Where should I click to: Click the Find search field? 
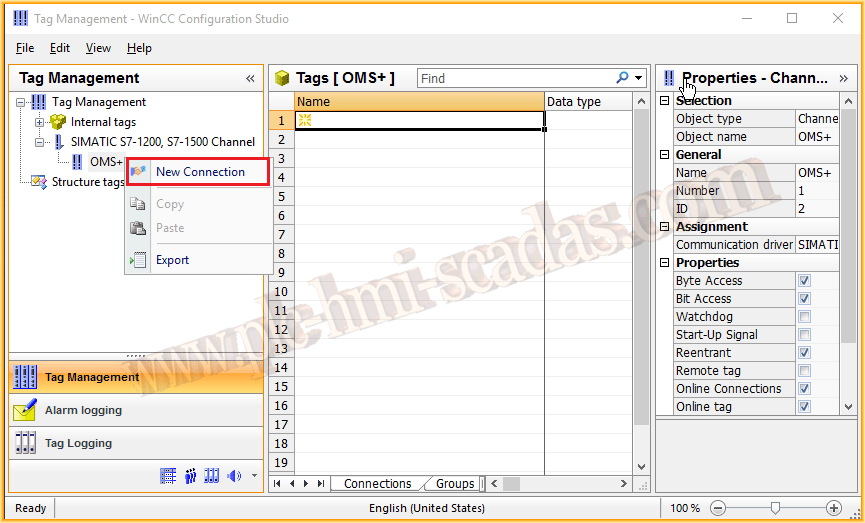tap(515, 78)
